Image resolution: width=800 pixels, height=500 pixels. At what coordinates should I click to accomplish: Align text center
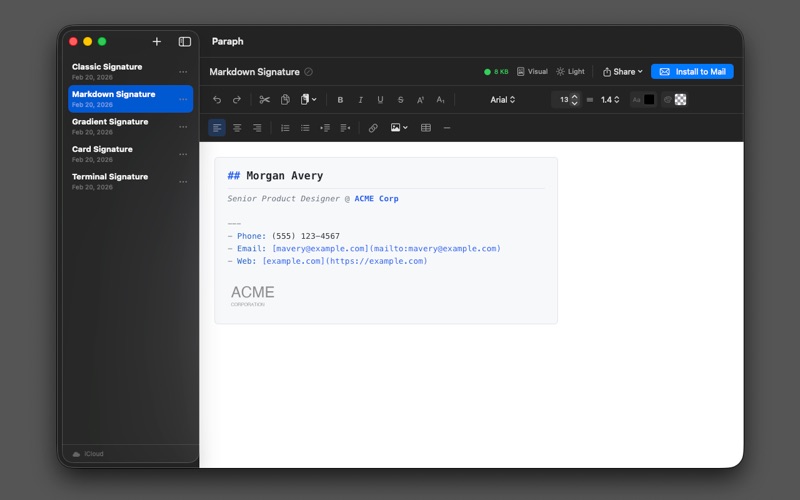point(237,128)
